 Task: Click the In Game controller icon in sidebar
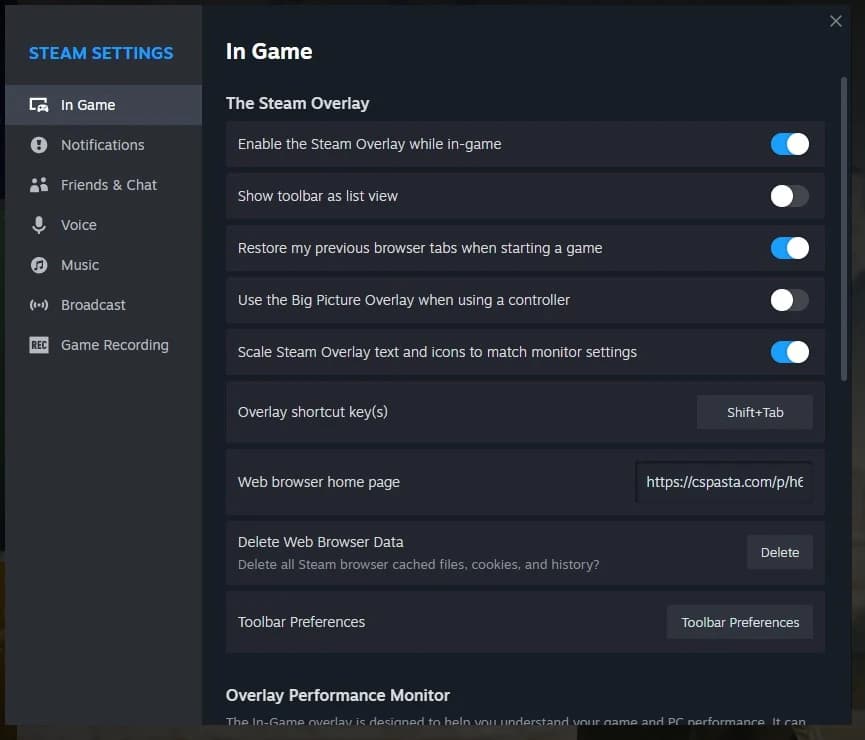pos(39,105)
